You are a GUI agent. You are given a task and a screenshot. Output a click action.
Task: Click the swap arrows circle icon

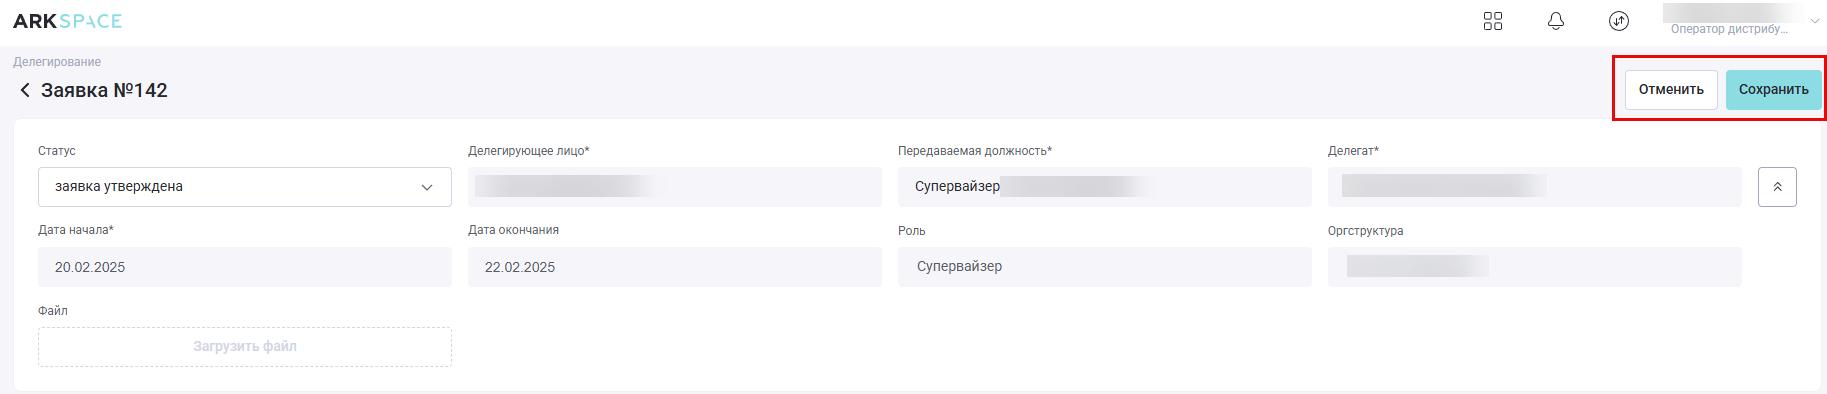1619,21
